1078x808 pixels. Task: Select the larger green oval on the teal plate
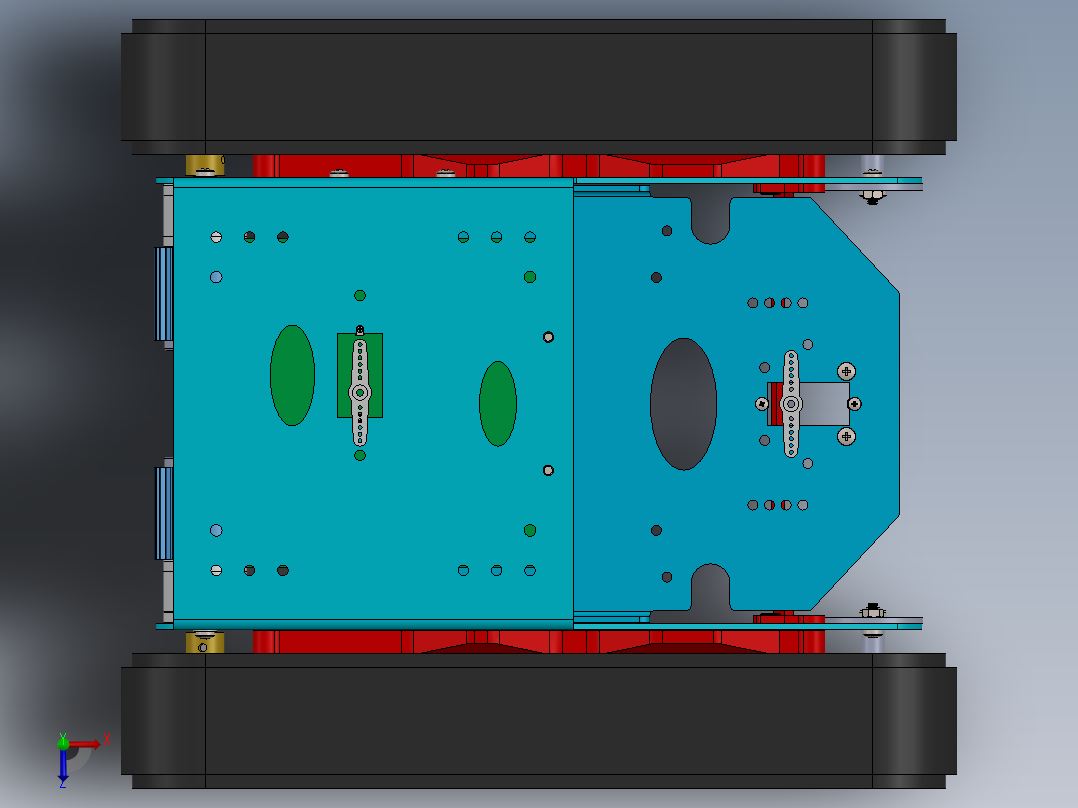pos(292,375)
